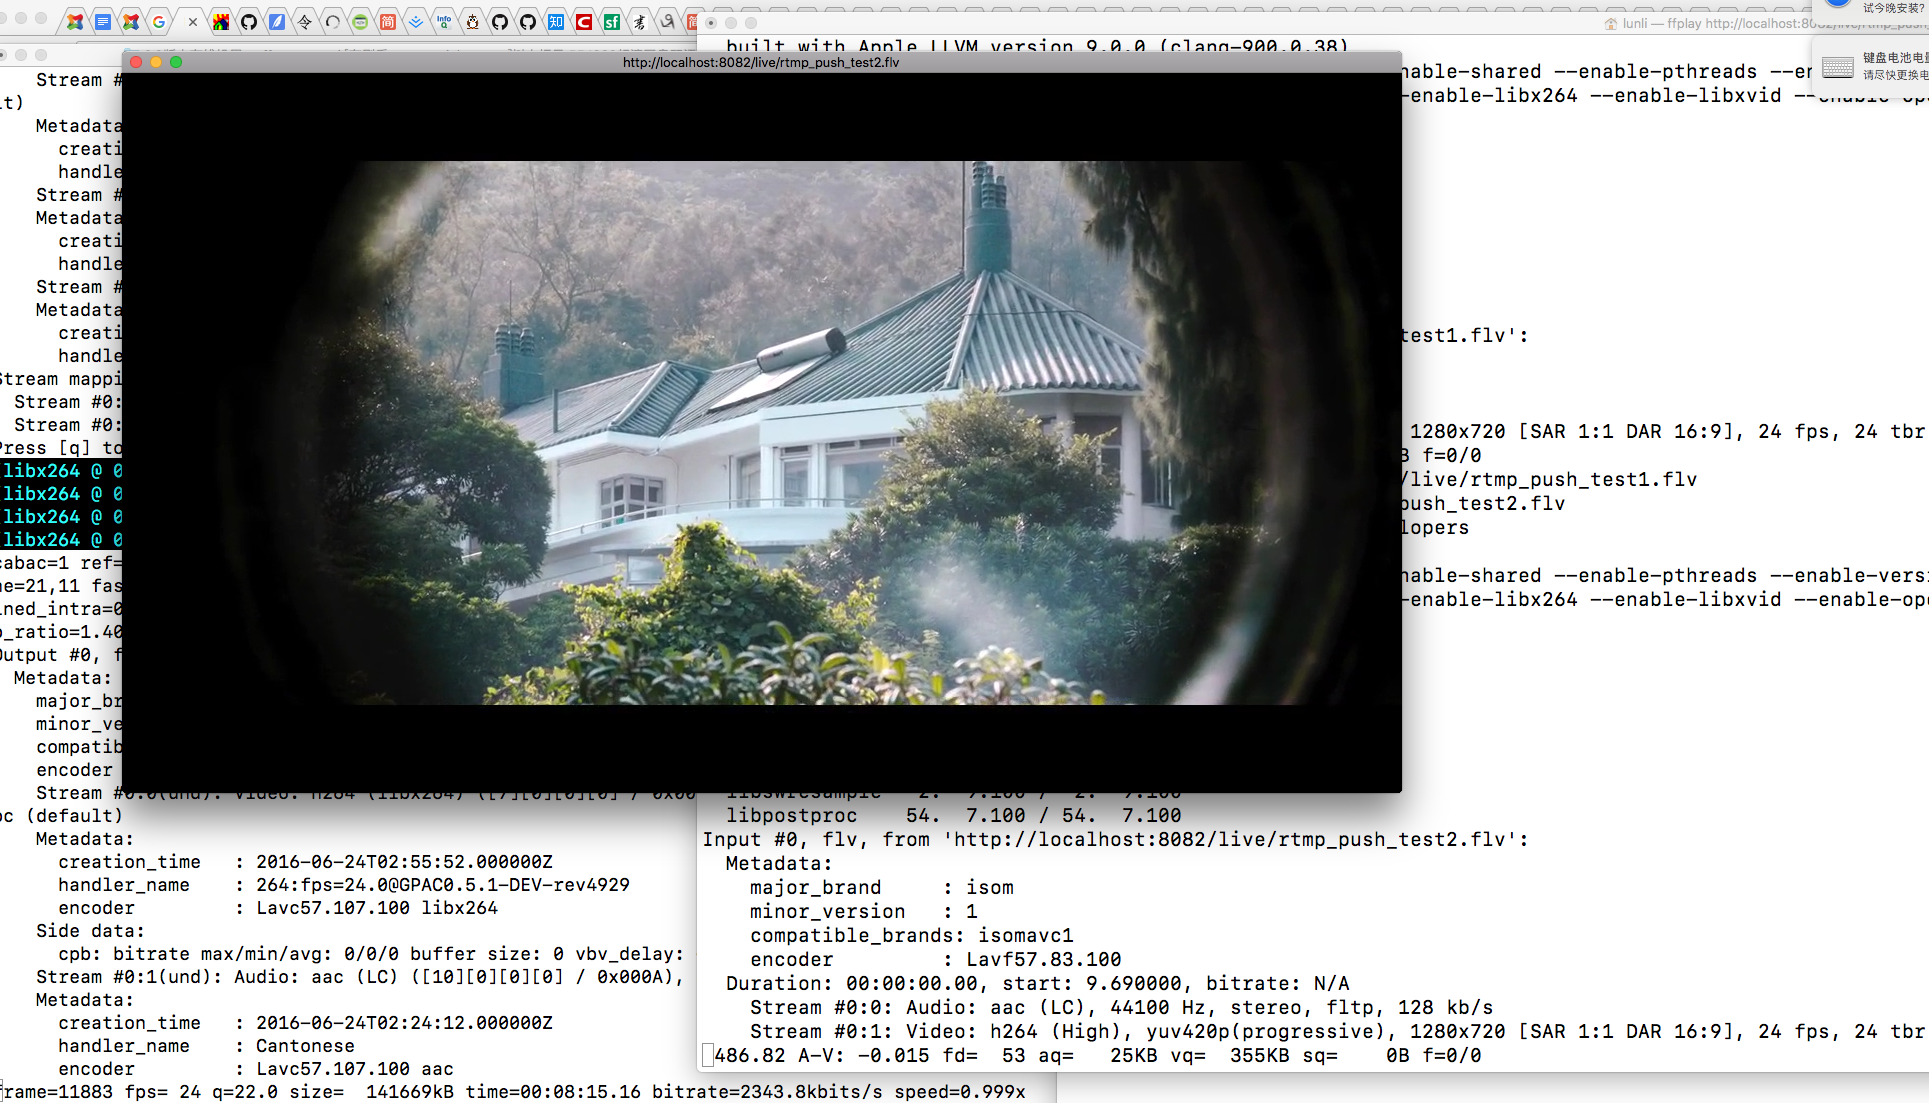This screenshot has width=1929, height=1103.
Task: Click 'handler_name : 264:fps=24.0@GPAC0.5.1-DEV-rev4929' line
Action: (x=344, y=885)
